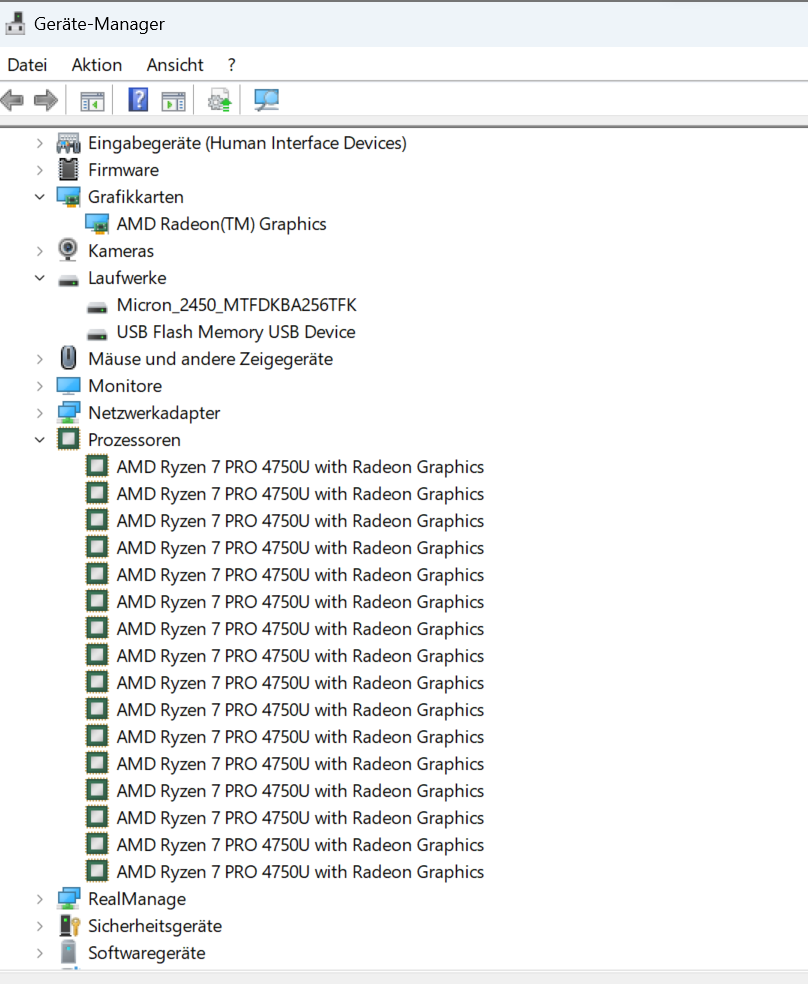Select the RealManage label
Screen dimensions: 808x984
(137, 899)
